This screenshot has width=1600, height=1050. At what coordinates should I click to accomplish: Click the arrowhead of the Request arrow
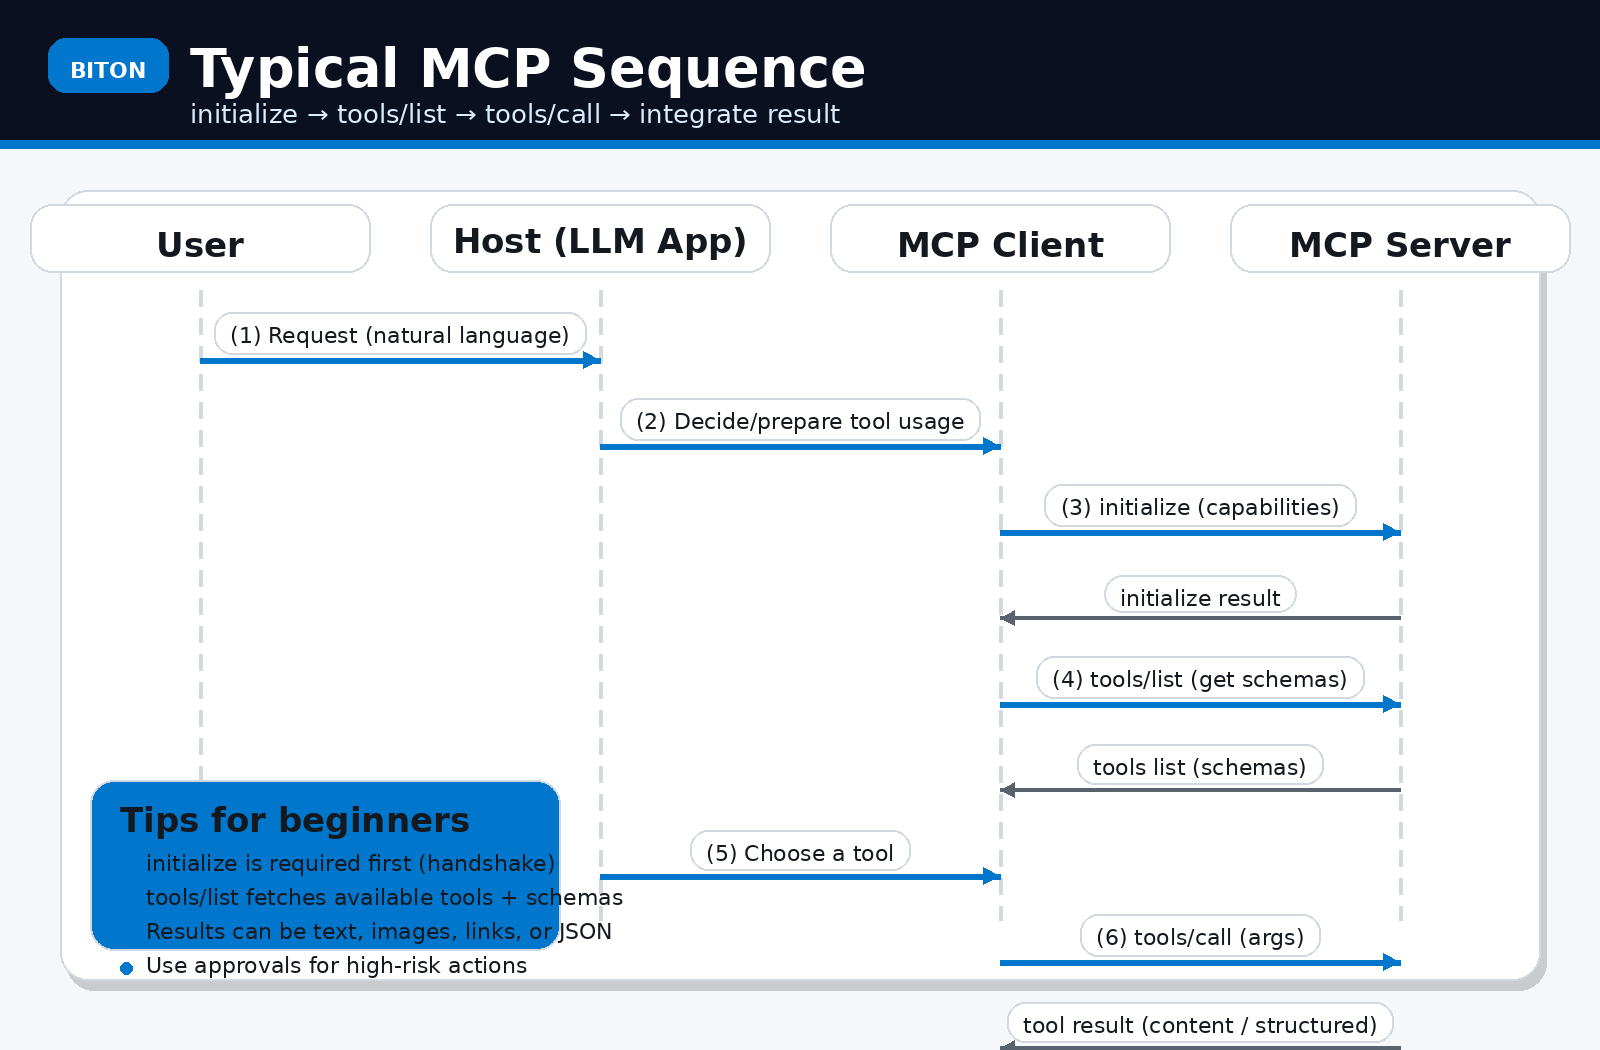(x=592, y=360)
